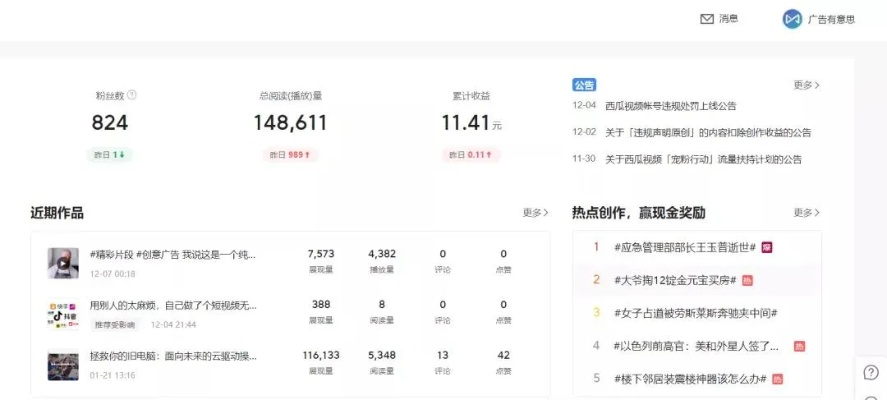Screen dimensions: 887x400
Task: Open 消息 in the top bar
Action: click(x=729, y=19)
